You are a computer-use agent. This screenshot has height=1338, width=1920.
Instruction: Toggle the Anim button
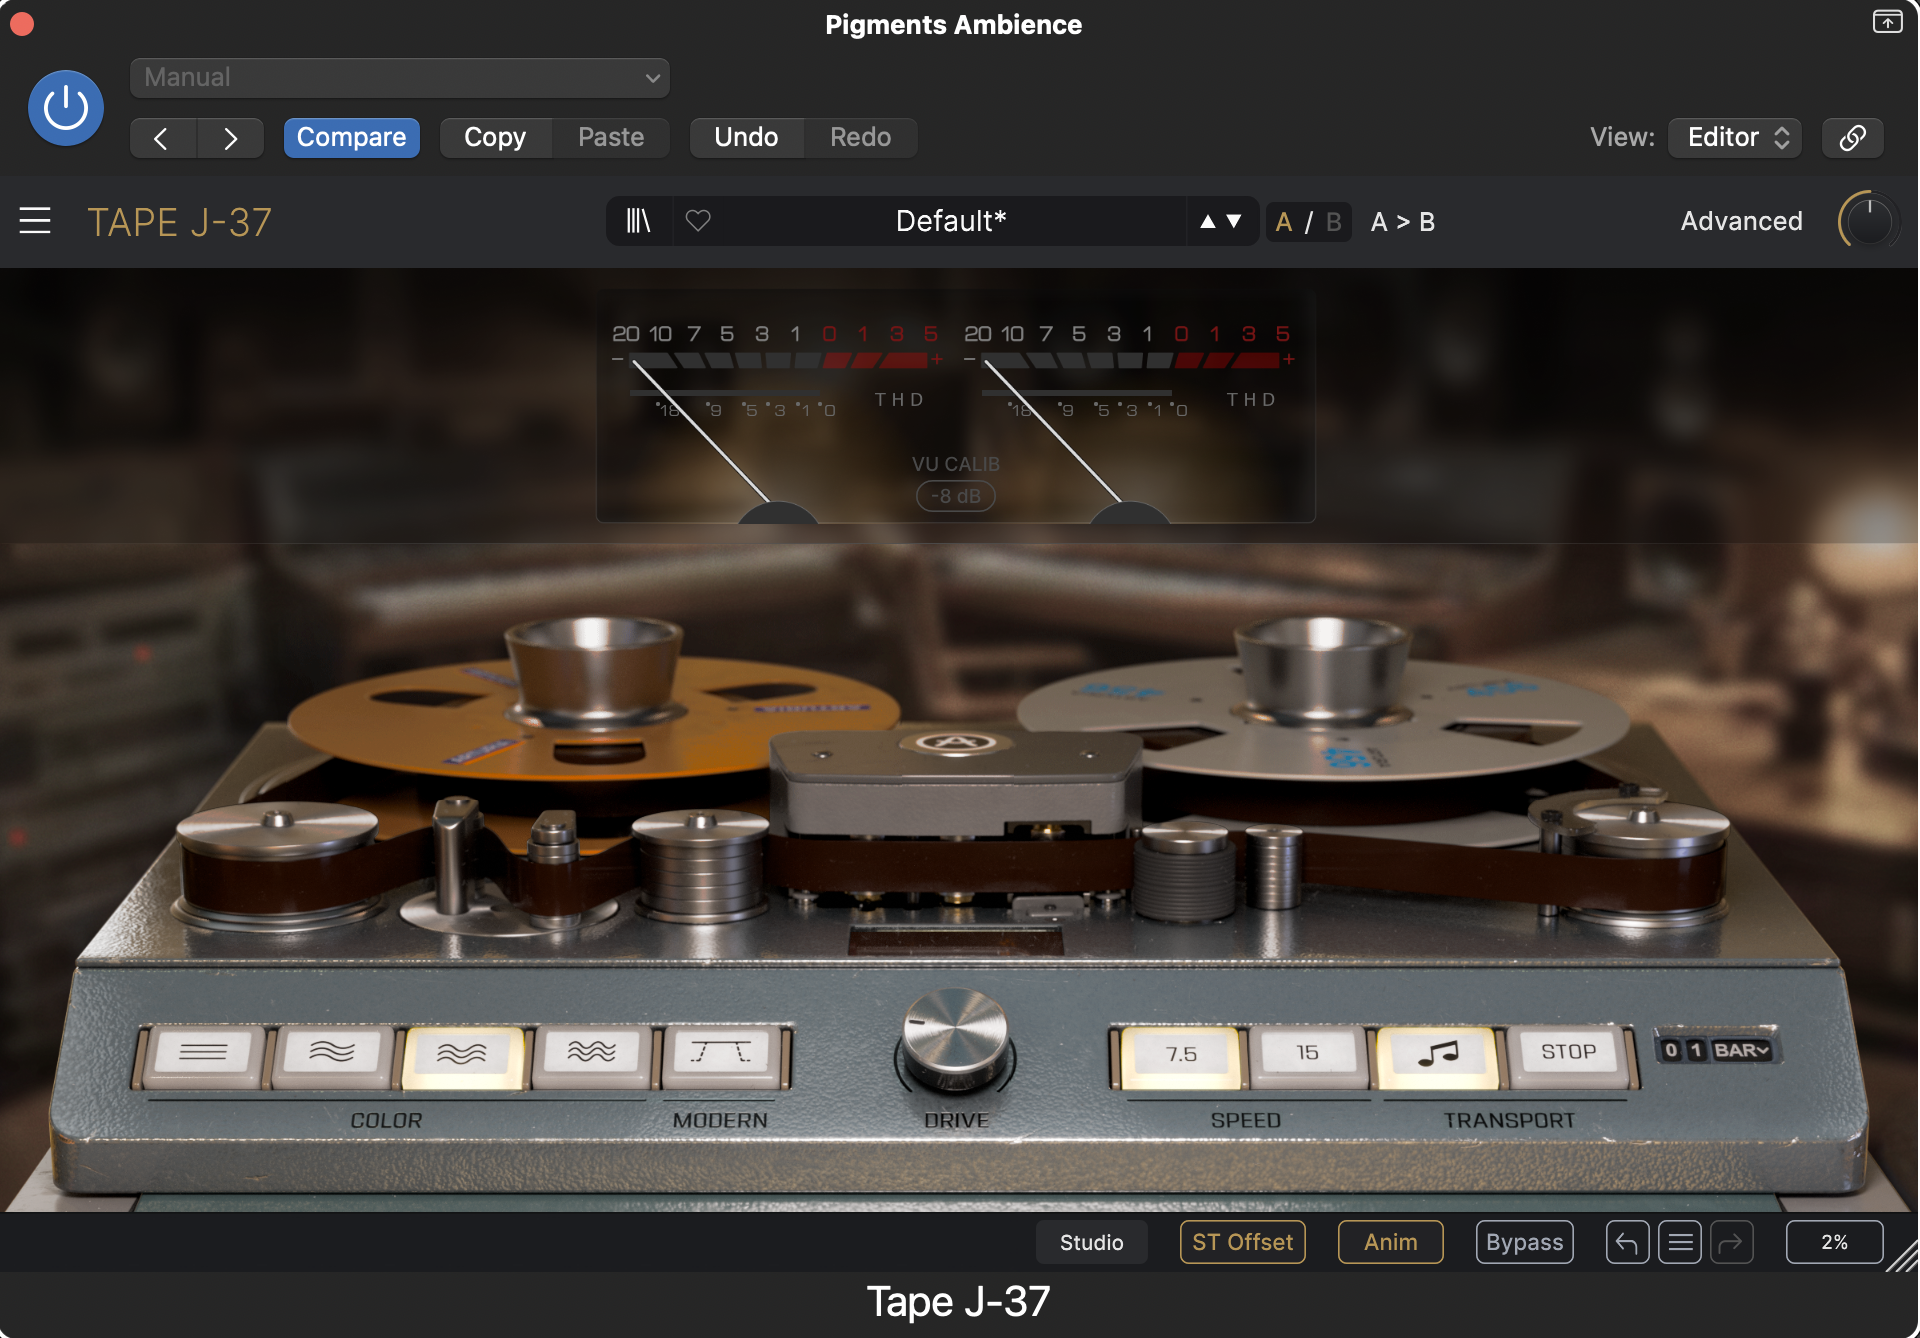coord(1390,1242)
